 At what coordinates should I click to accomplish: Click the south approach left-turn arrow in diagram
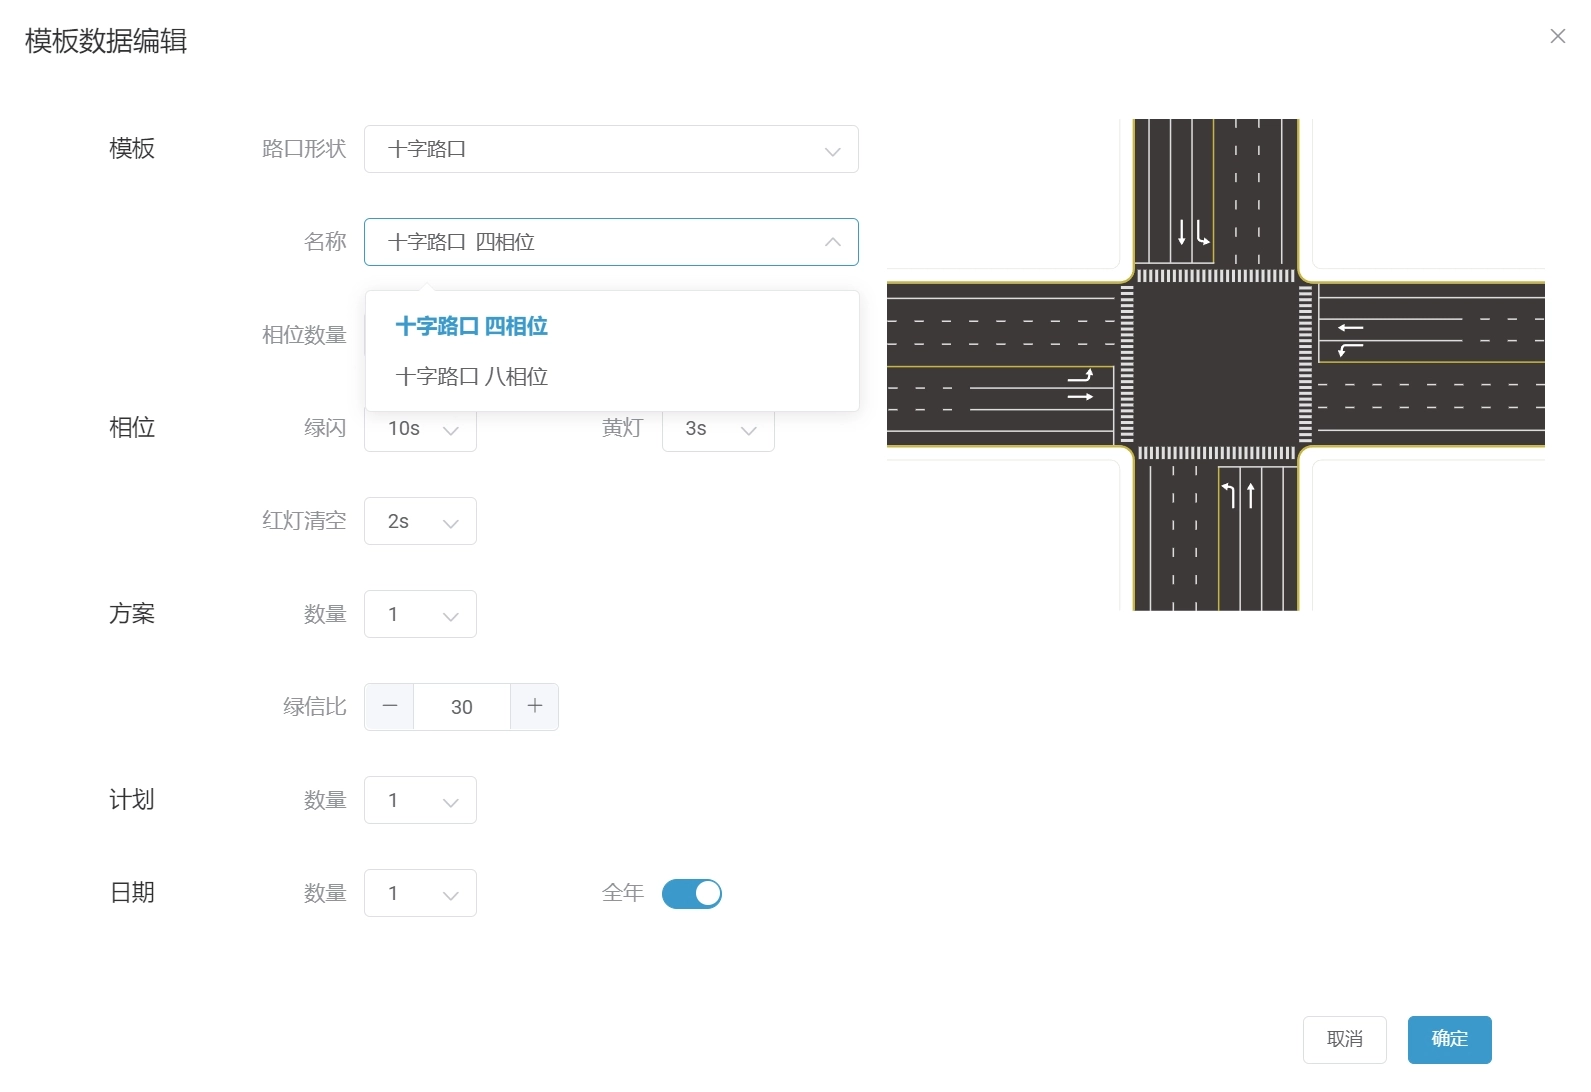pos(1229,494)
